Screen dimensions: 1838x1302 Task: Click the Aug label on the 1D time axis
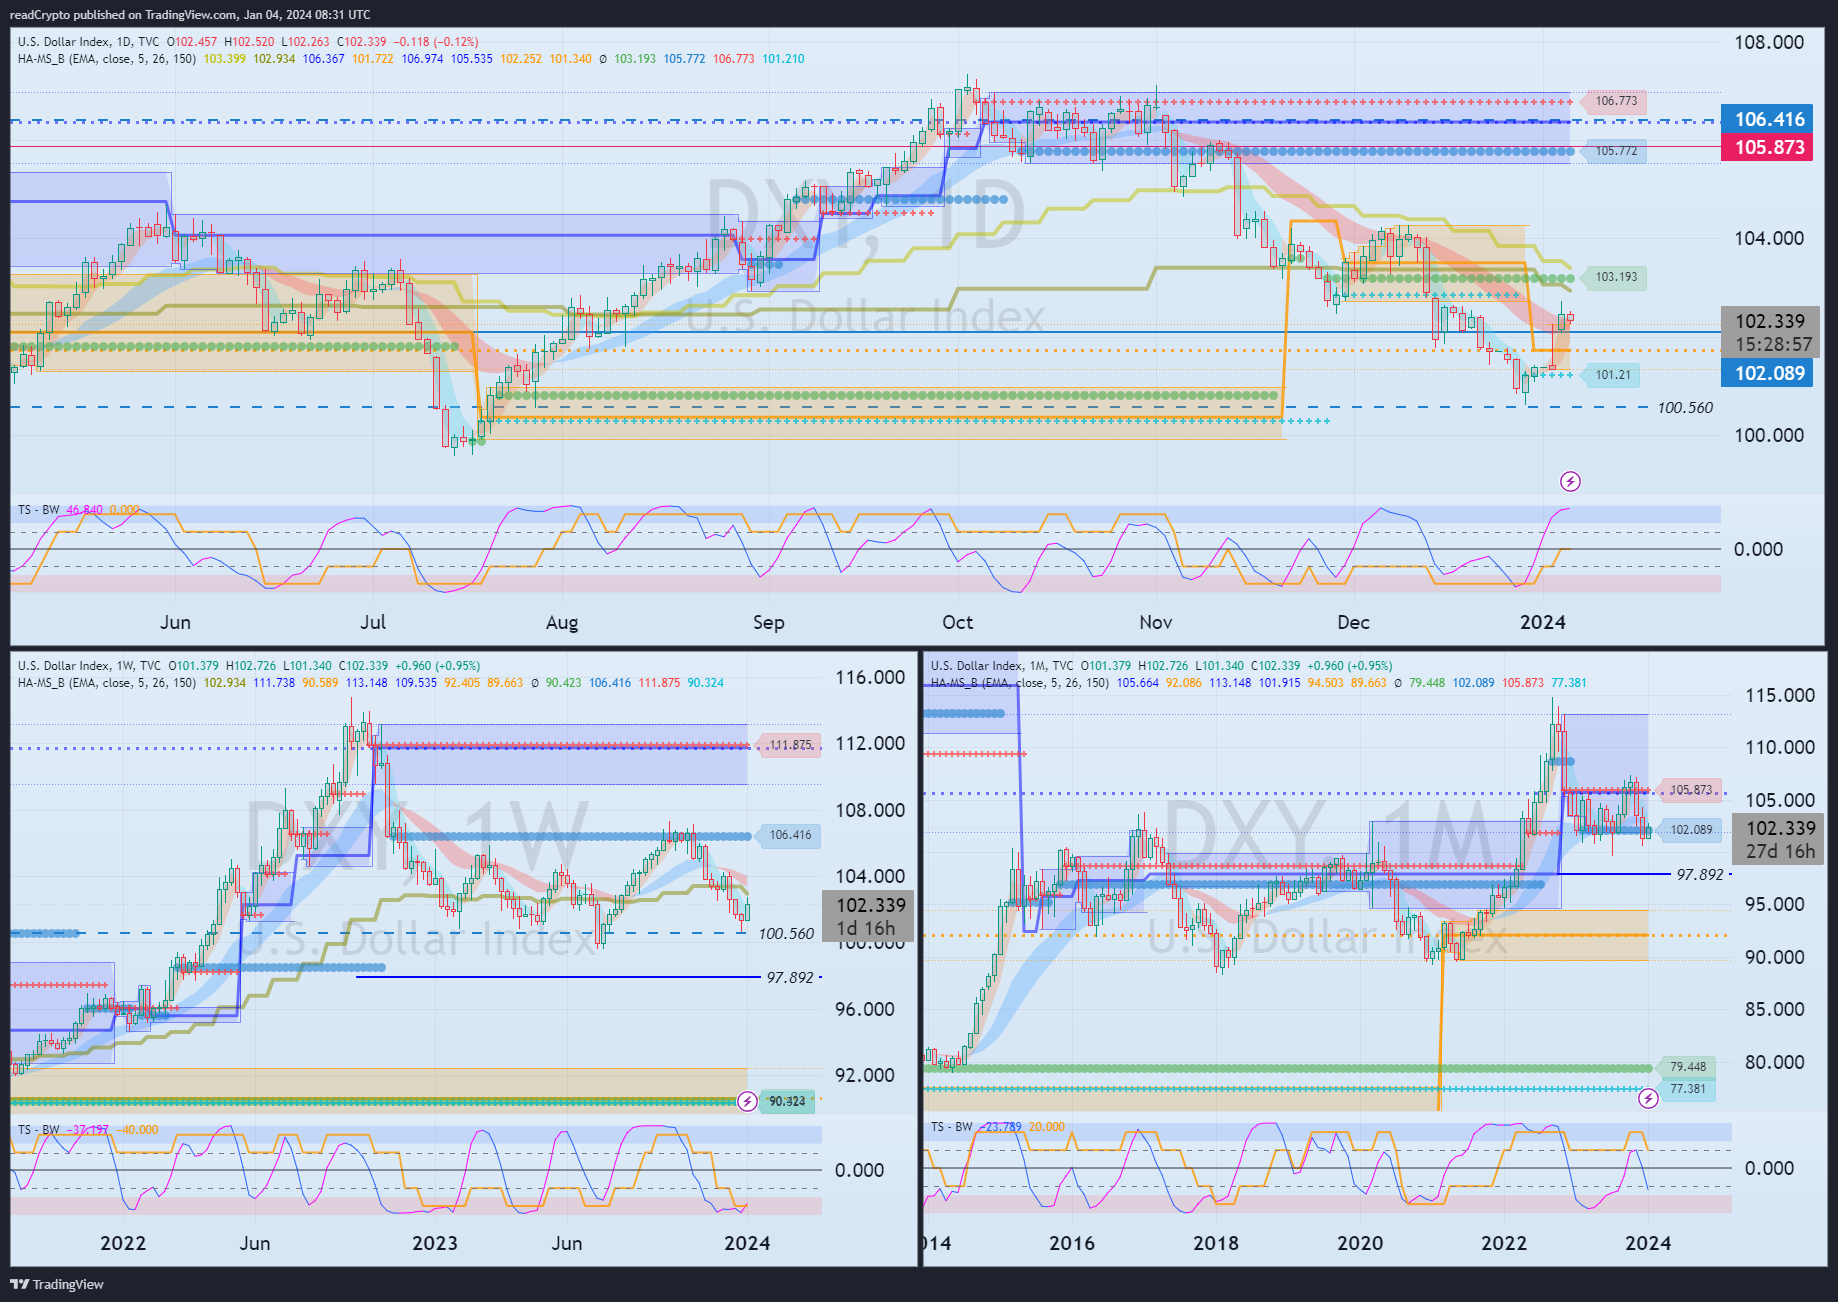(562, 622)
